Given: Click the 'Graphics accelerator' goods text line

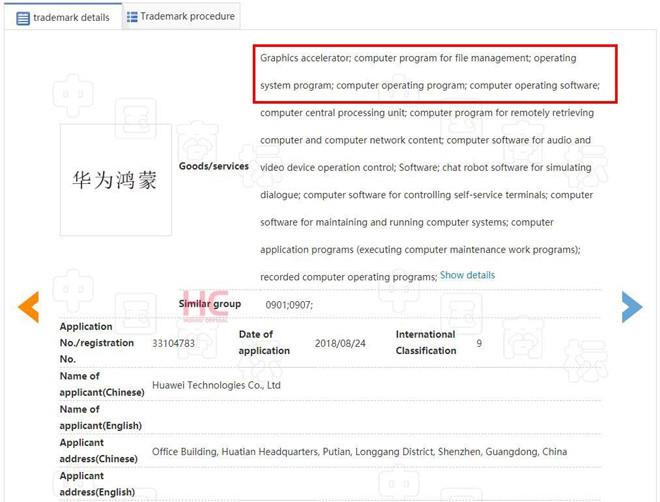Looking at the screenshot, I should [x=418, y=58].
